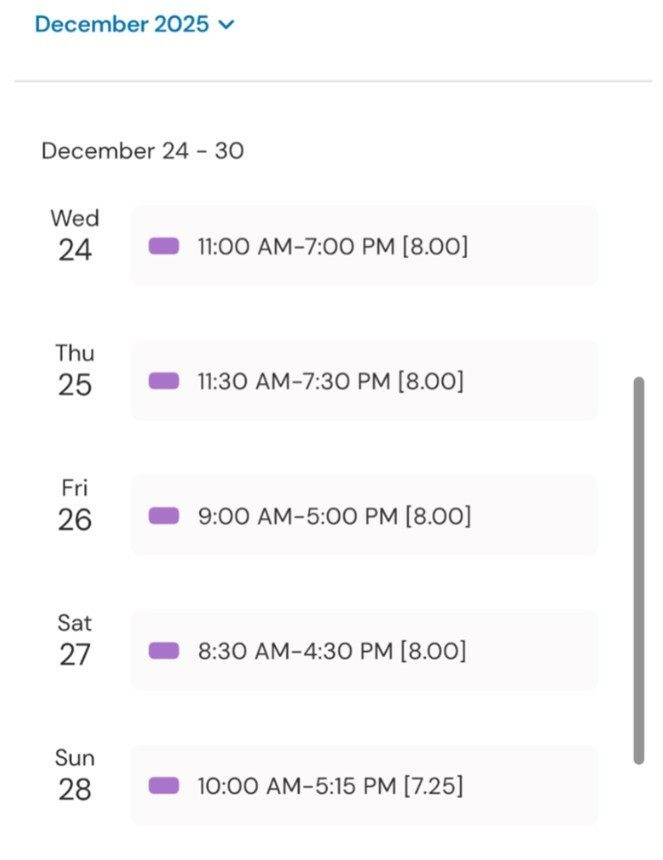Click the chevron next to December 2025

click(225, 25)
